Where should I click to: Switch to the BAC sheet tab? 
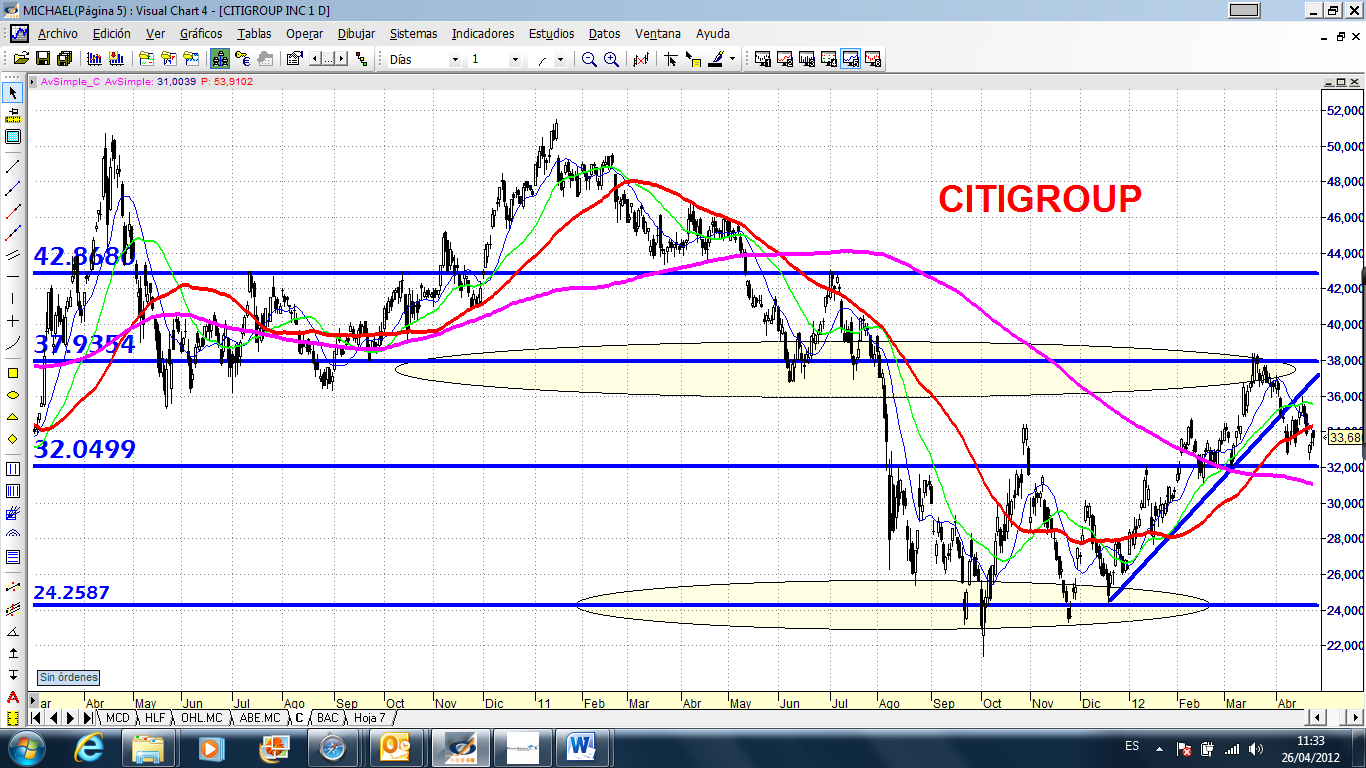(327, 718)
